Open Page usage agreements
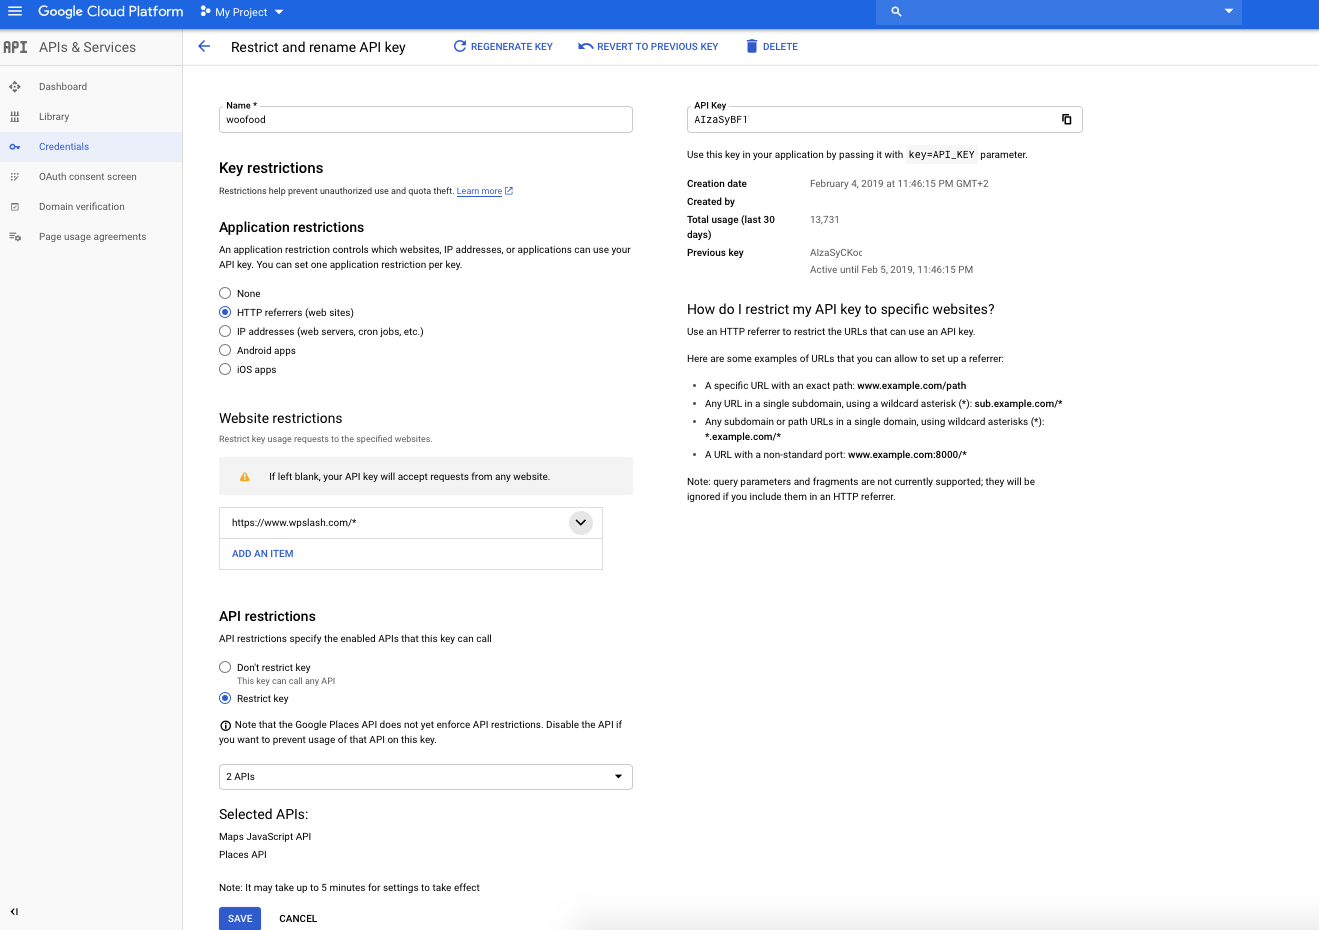This screenshot has height=930, width=1319. tap(91, 237)
